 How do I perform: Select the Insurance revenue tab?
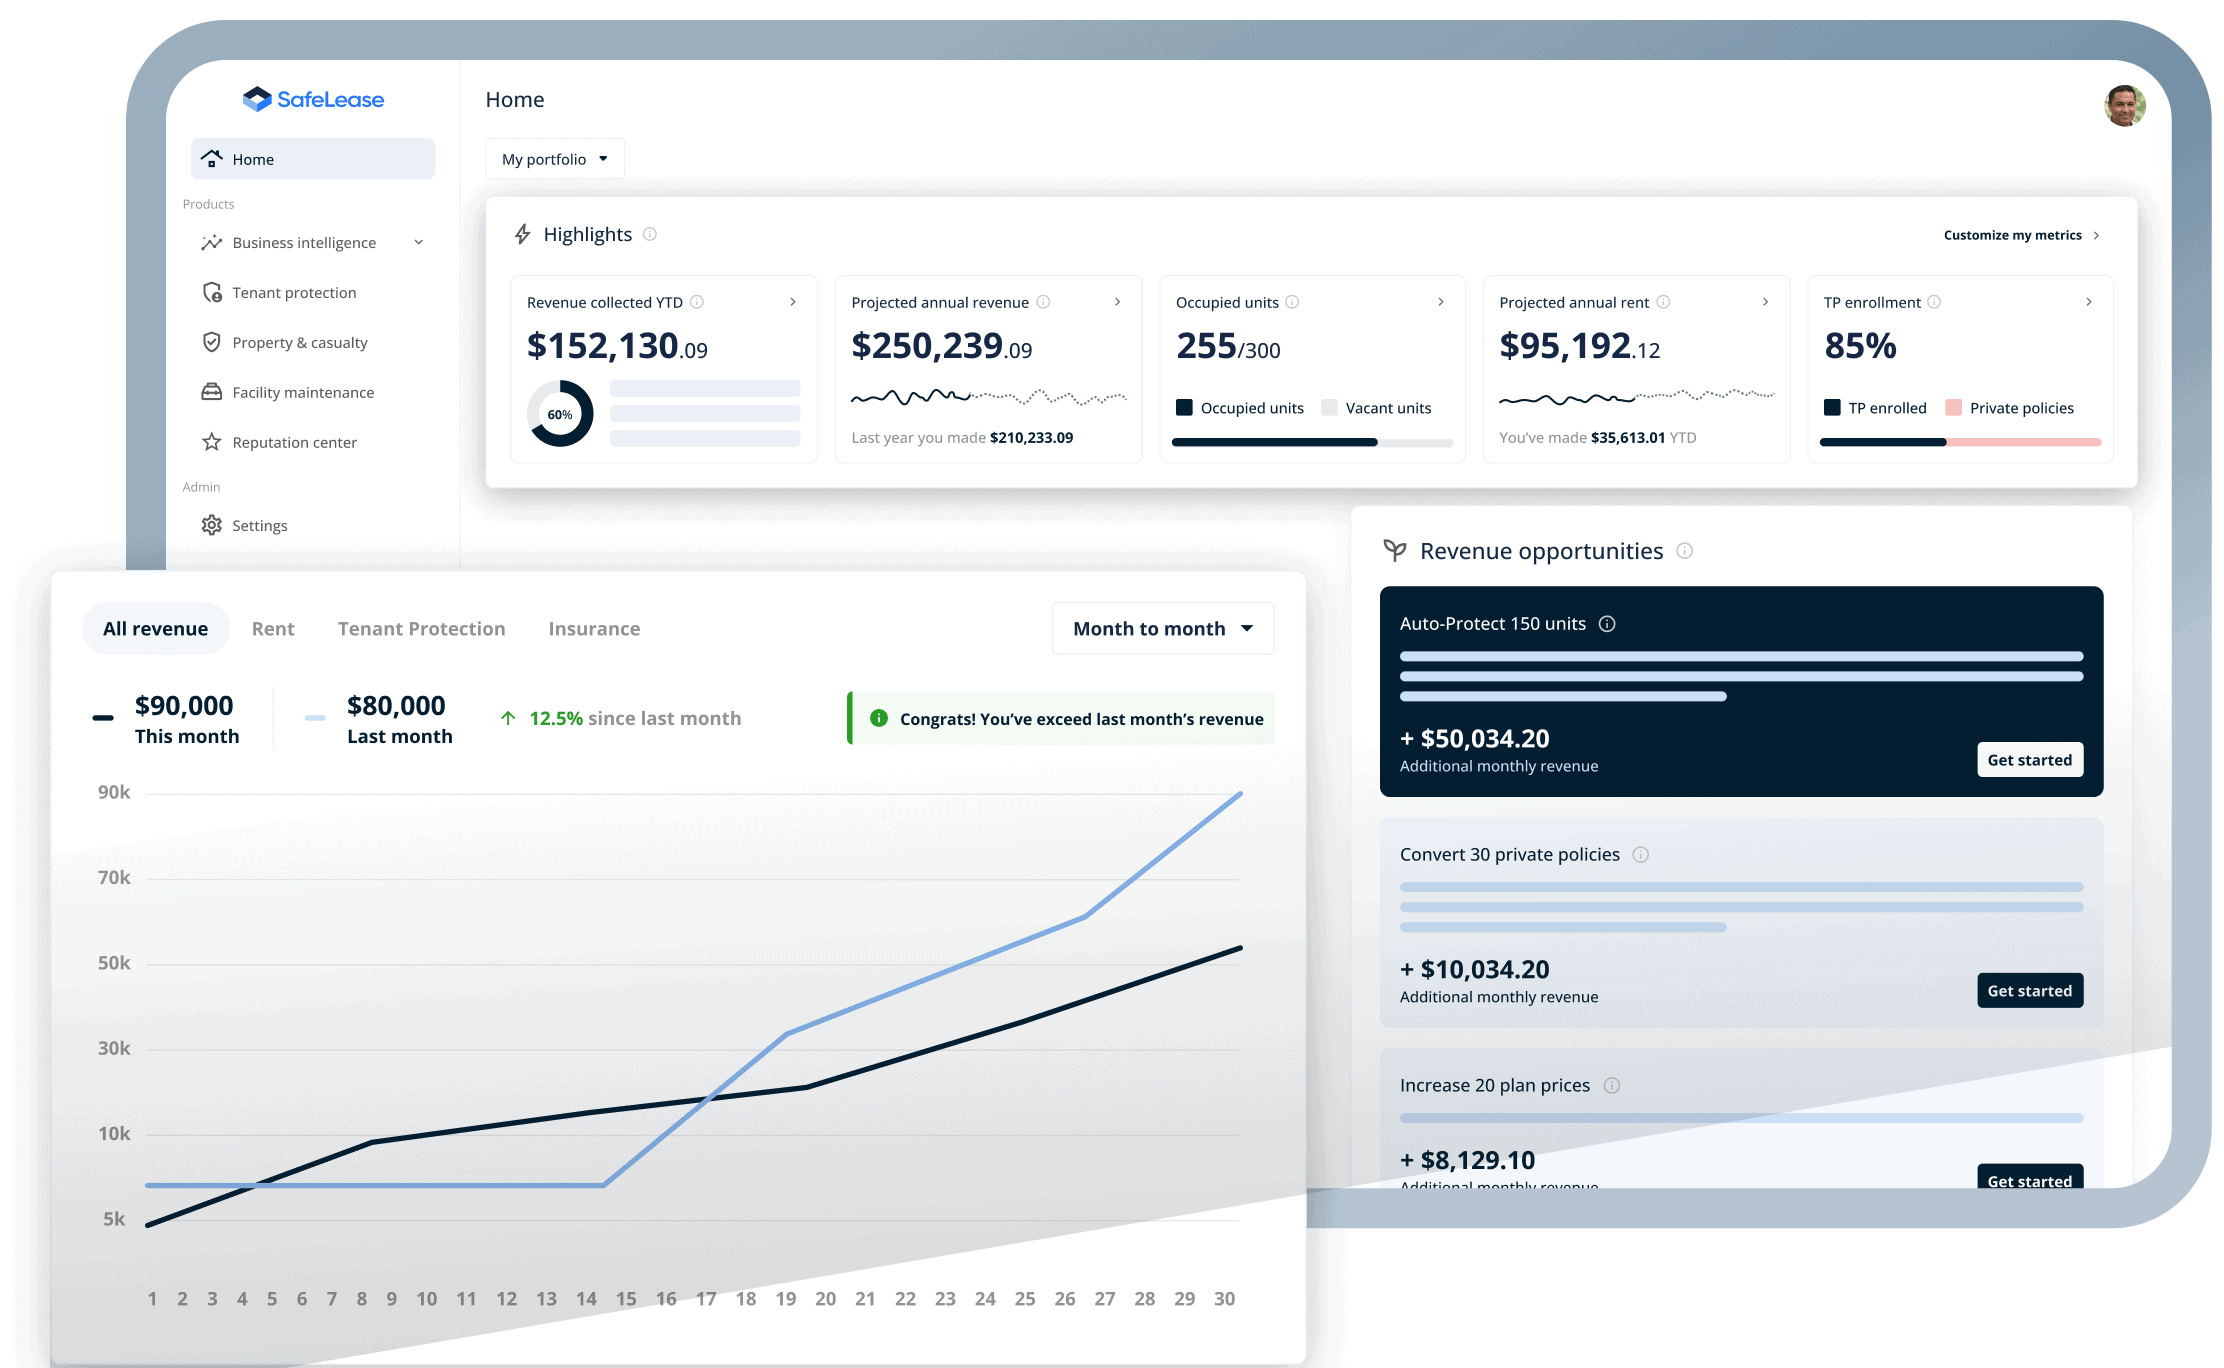[x=594, y=628]
